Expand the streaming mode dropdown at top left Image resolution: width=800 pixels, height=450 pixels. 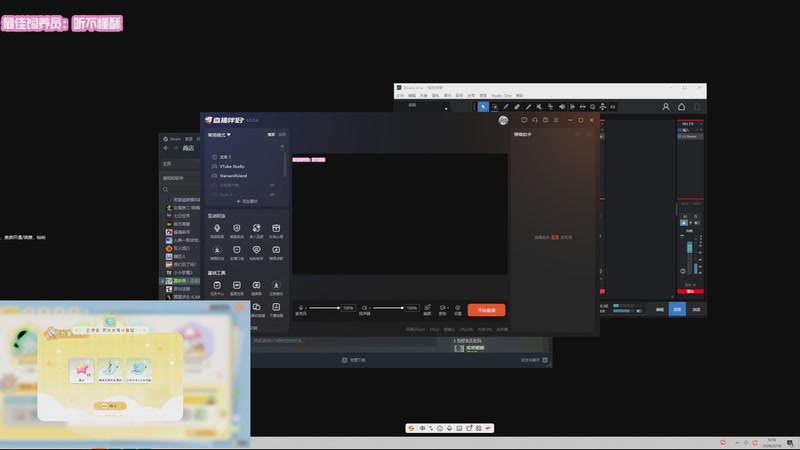pos(219,135)
